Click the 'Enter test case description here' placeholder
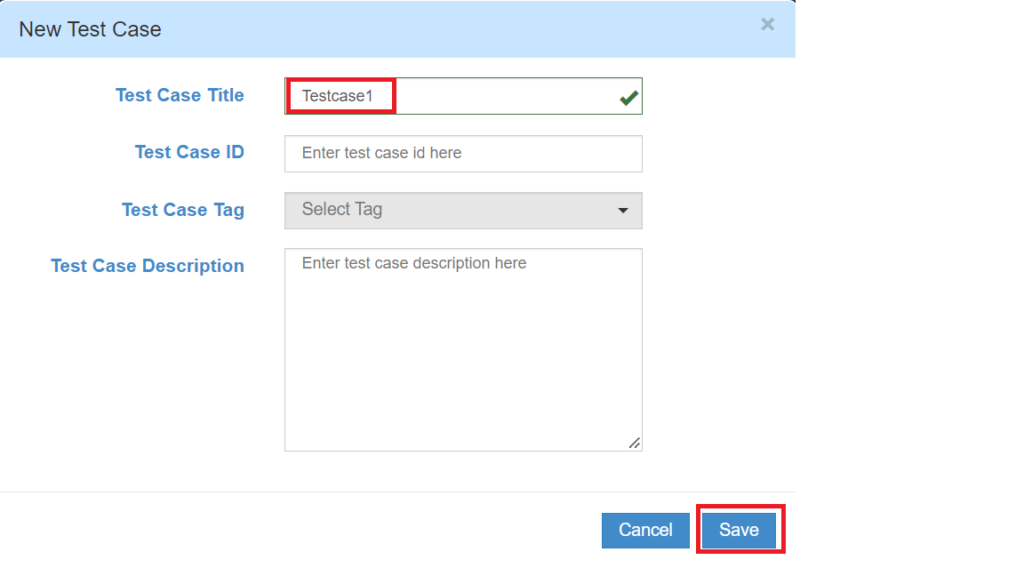1024x576 pixels. (413, 264)
